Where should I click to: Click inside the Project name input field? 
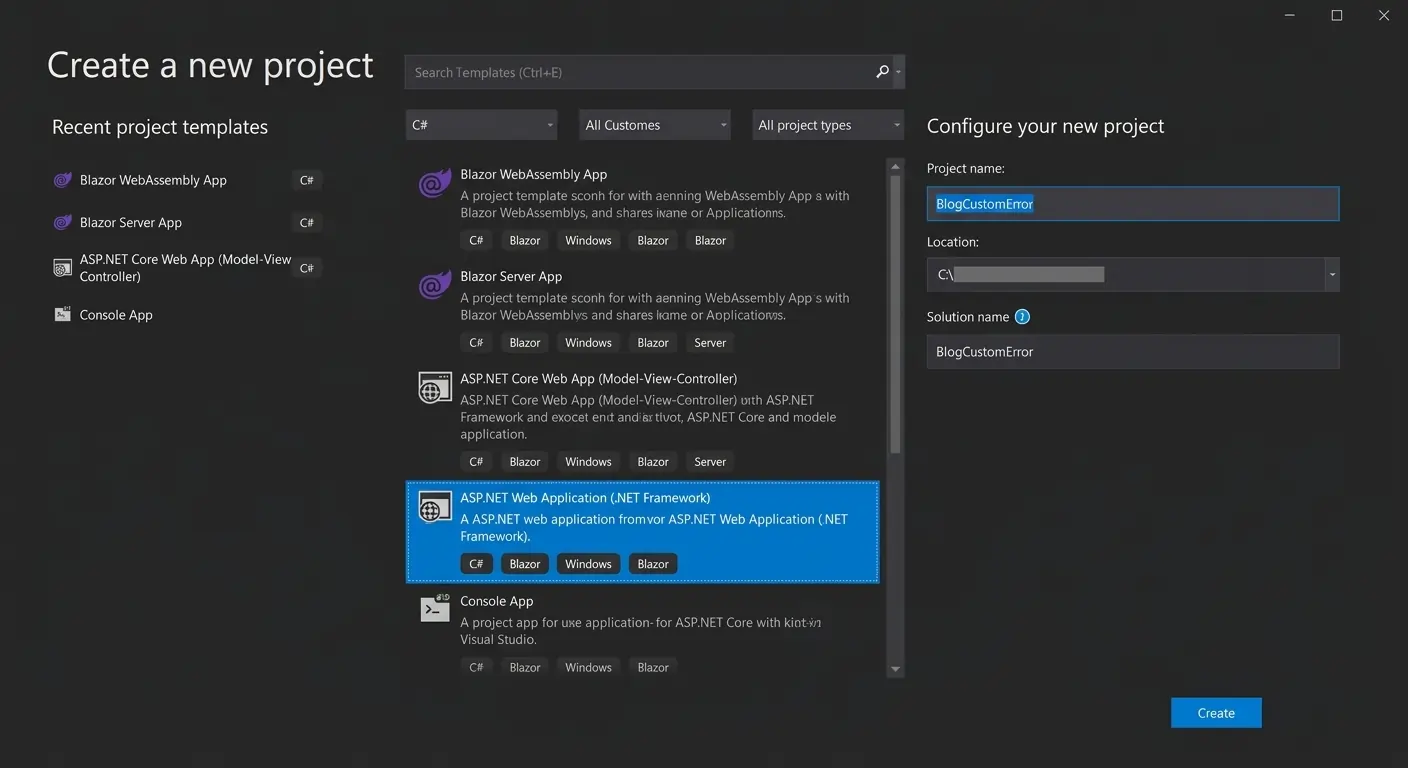pos(1130,203)
